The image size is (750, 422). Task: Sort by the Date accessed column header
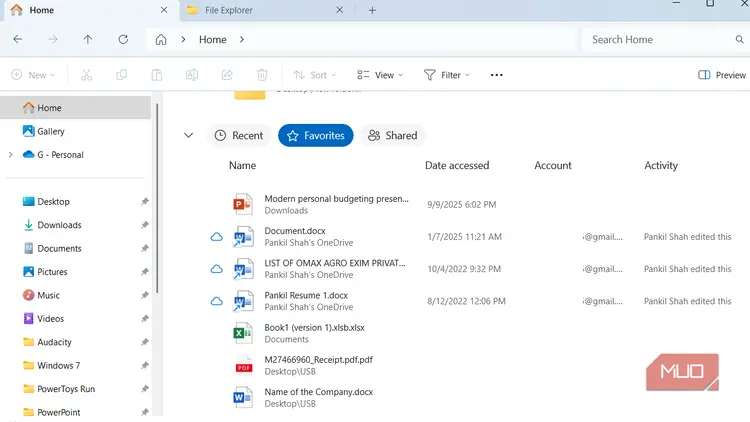[457, 166]
